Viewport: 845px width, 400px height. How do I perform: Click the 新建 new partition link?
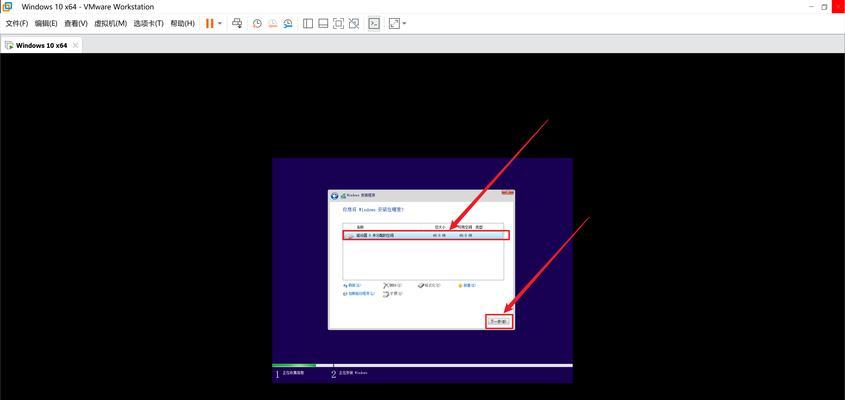click(x=465, y=285)
